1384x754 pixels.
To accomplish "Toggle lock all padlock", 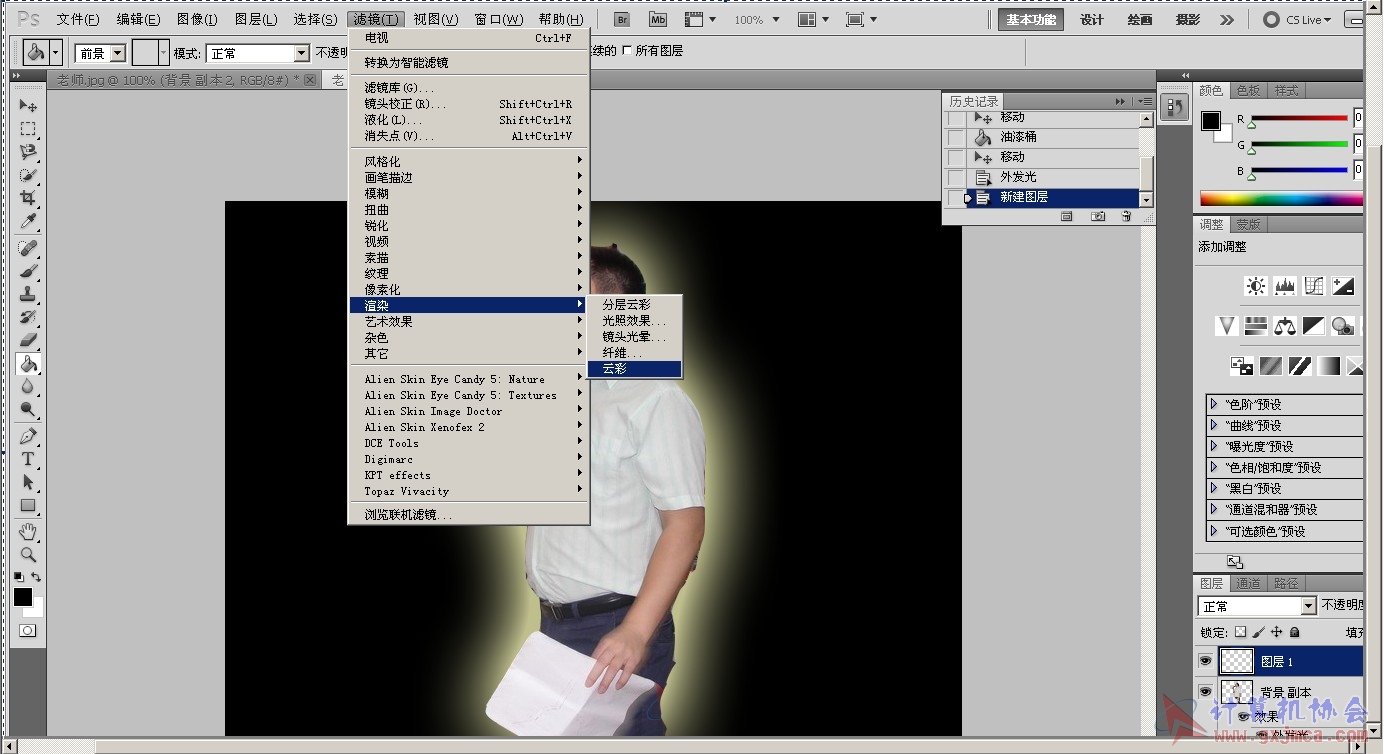I will [1295, 632].
